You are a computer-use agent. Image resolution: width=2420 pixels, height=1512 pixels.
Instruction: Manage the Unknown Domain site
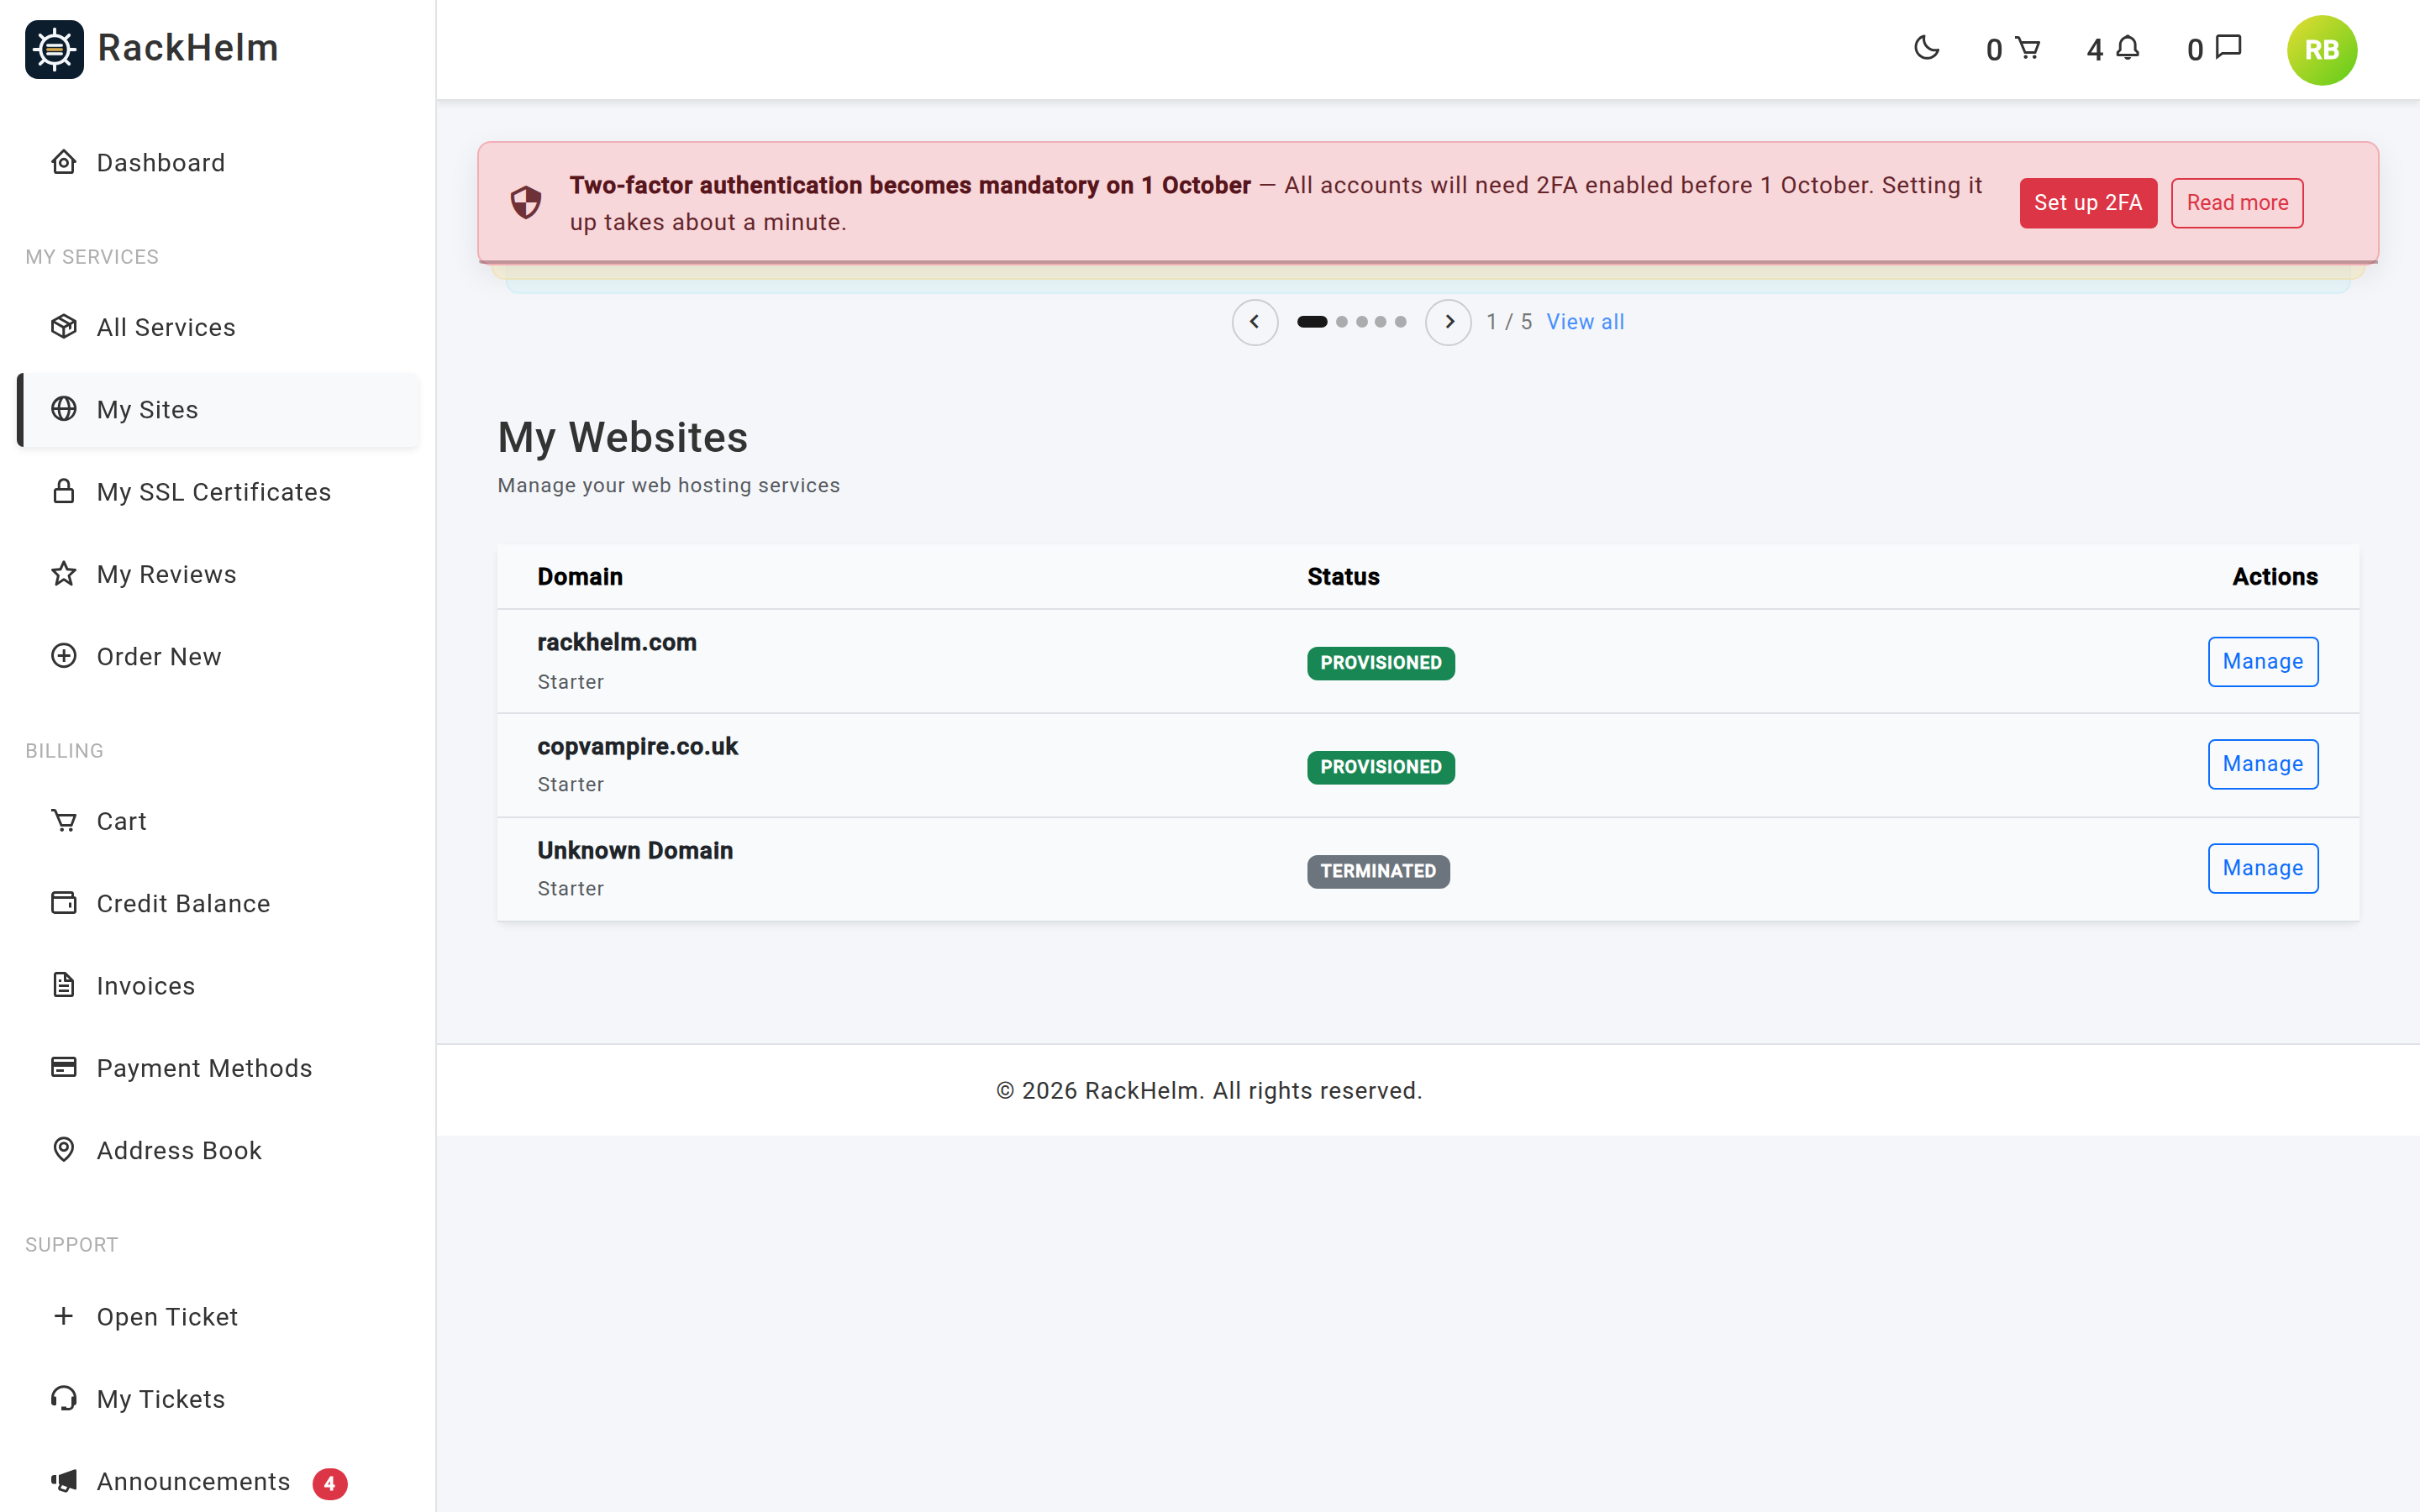point(2262,868)
